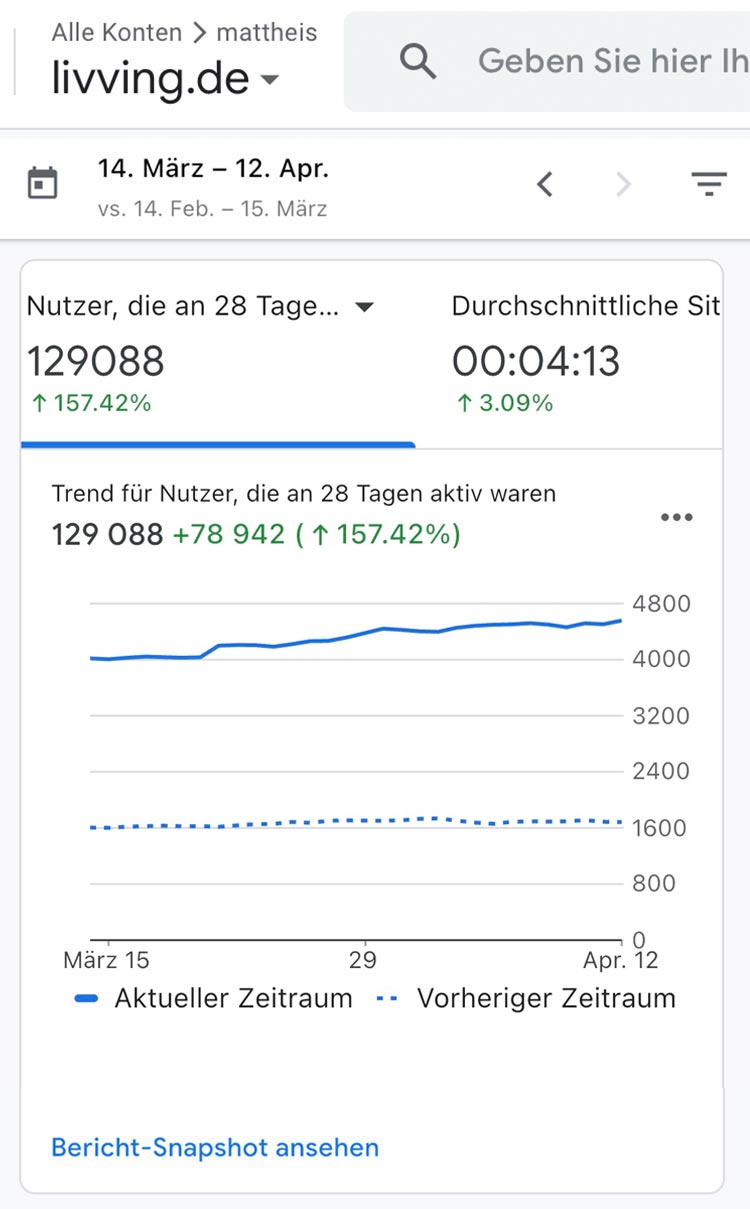Click the 157.42% increase under 129088
This screenshot has height=1209, width=750.
91,403
